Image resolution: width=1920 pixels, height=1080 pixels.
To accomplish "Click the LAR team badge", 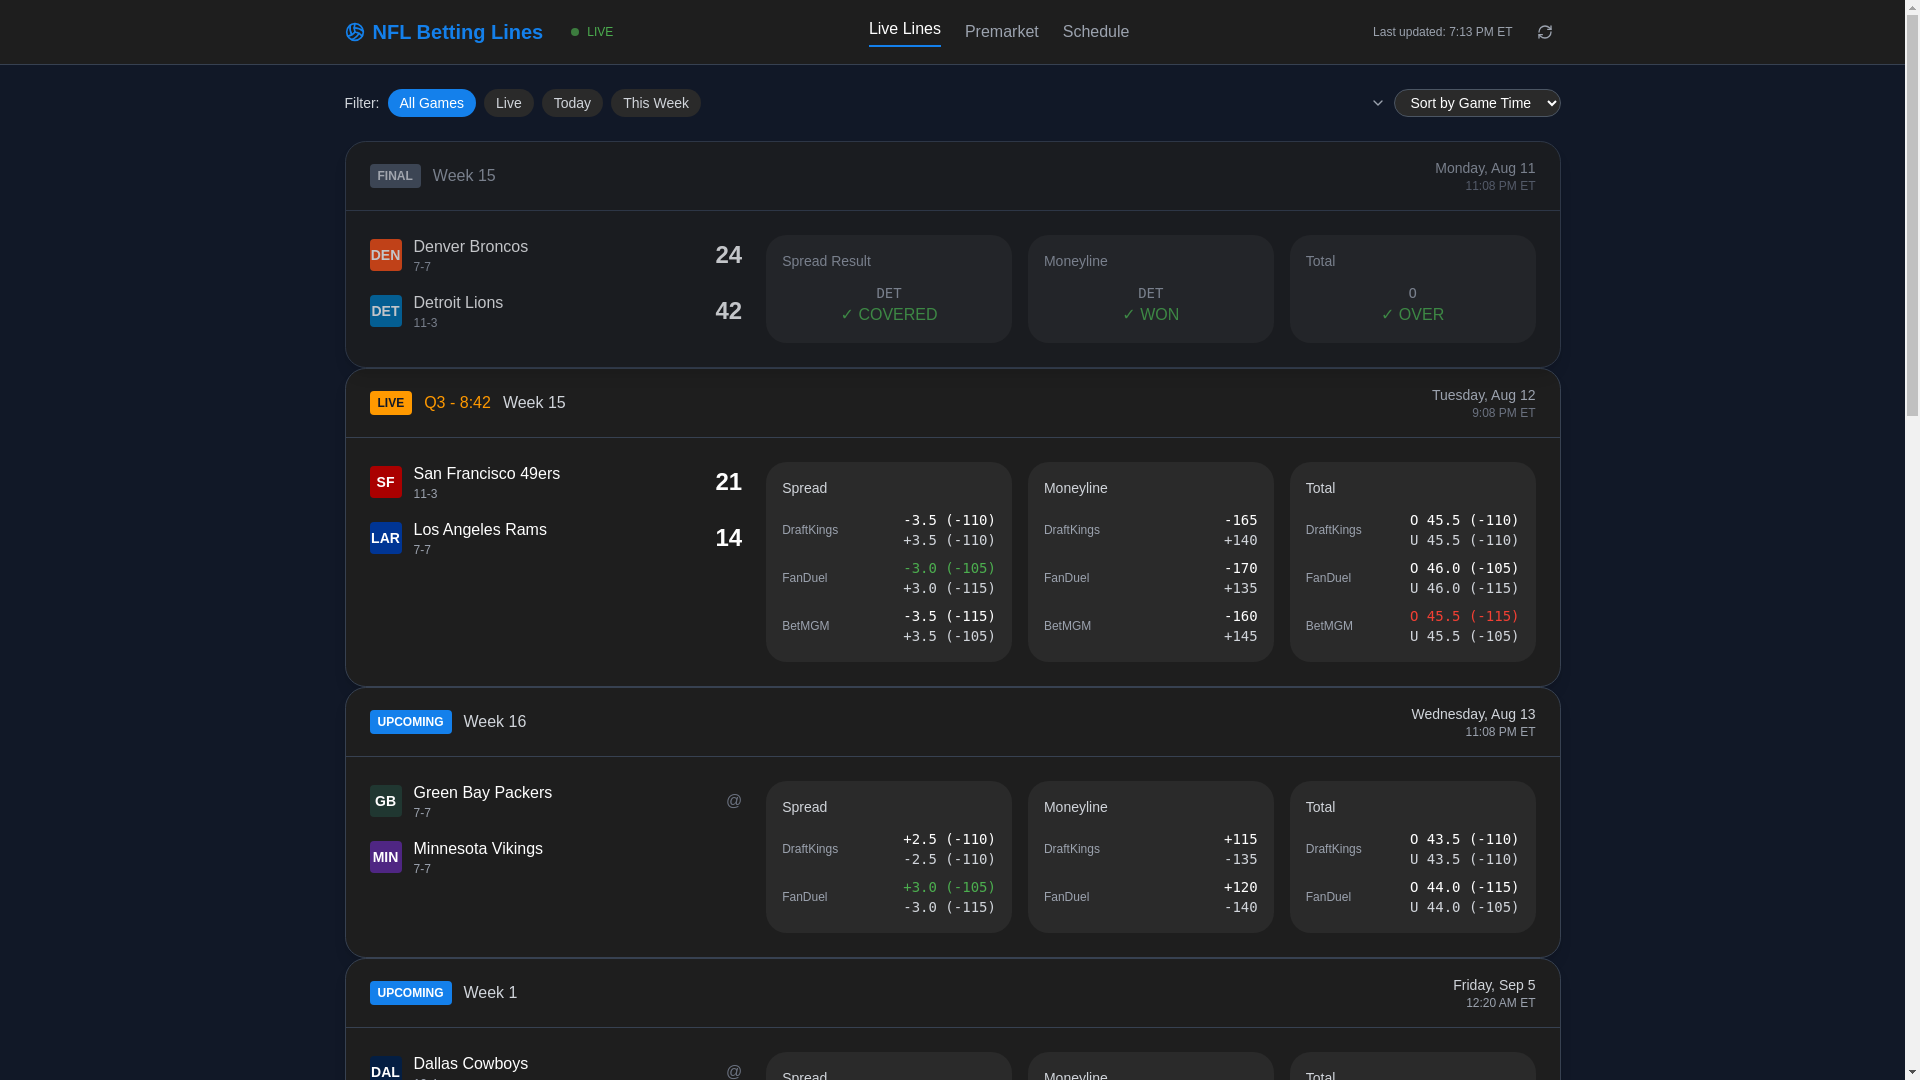I will click(x=385, y=538).
